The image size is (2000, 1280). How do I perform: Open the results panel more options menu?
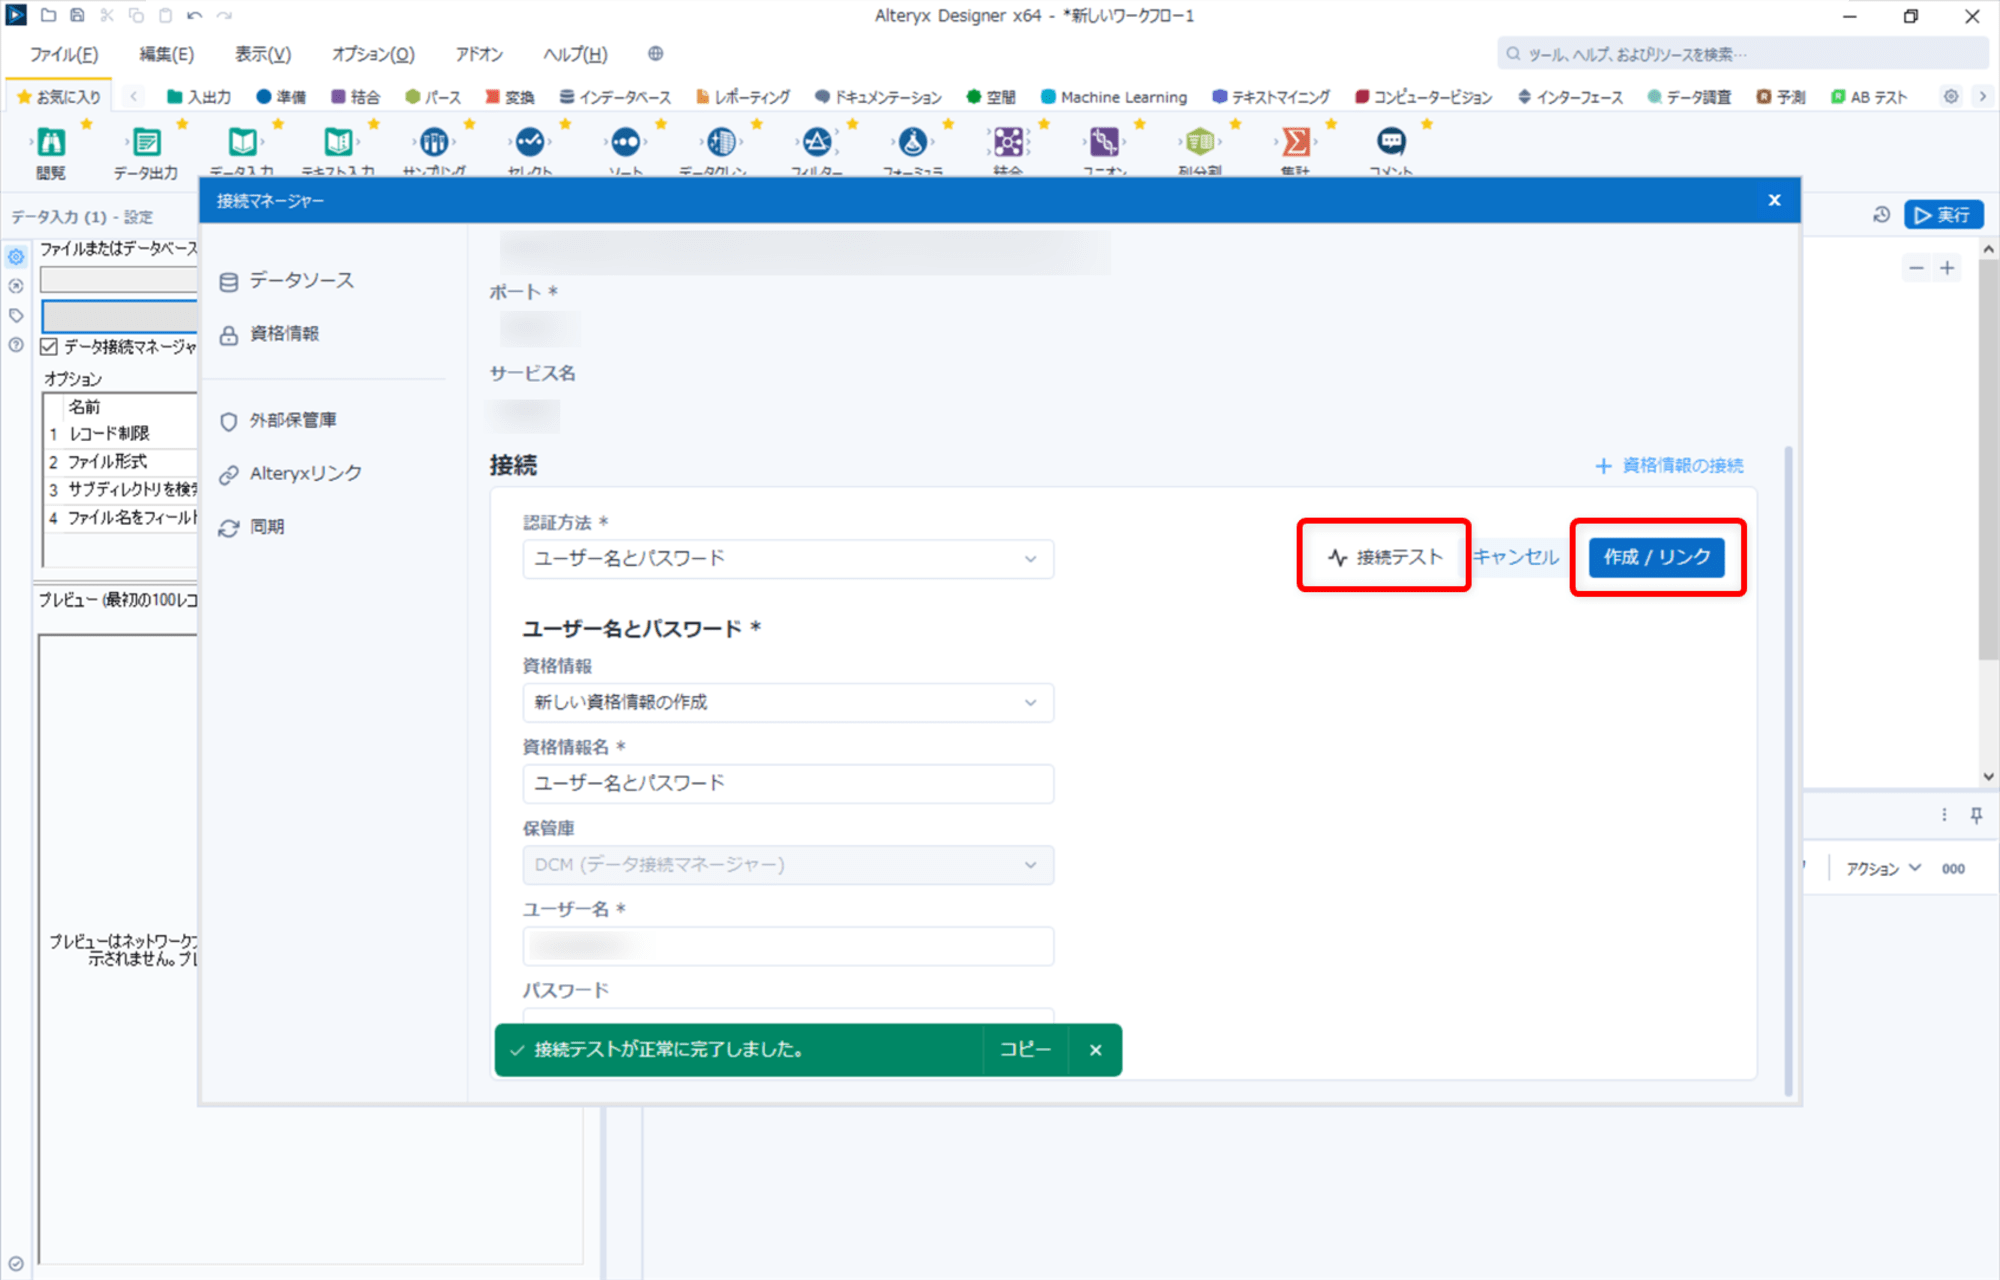[x=1944, y=815]
